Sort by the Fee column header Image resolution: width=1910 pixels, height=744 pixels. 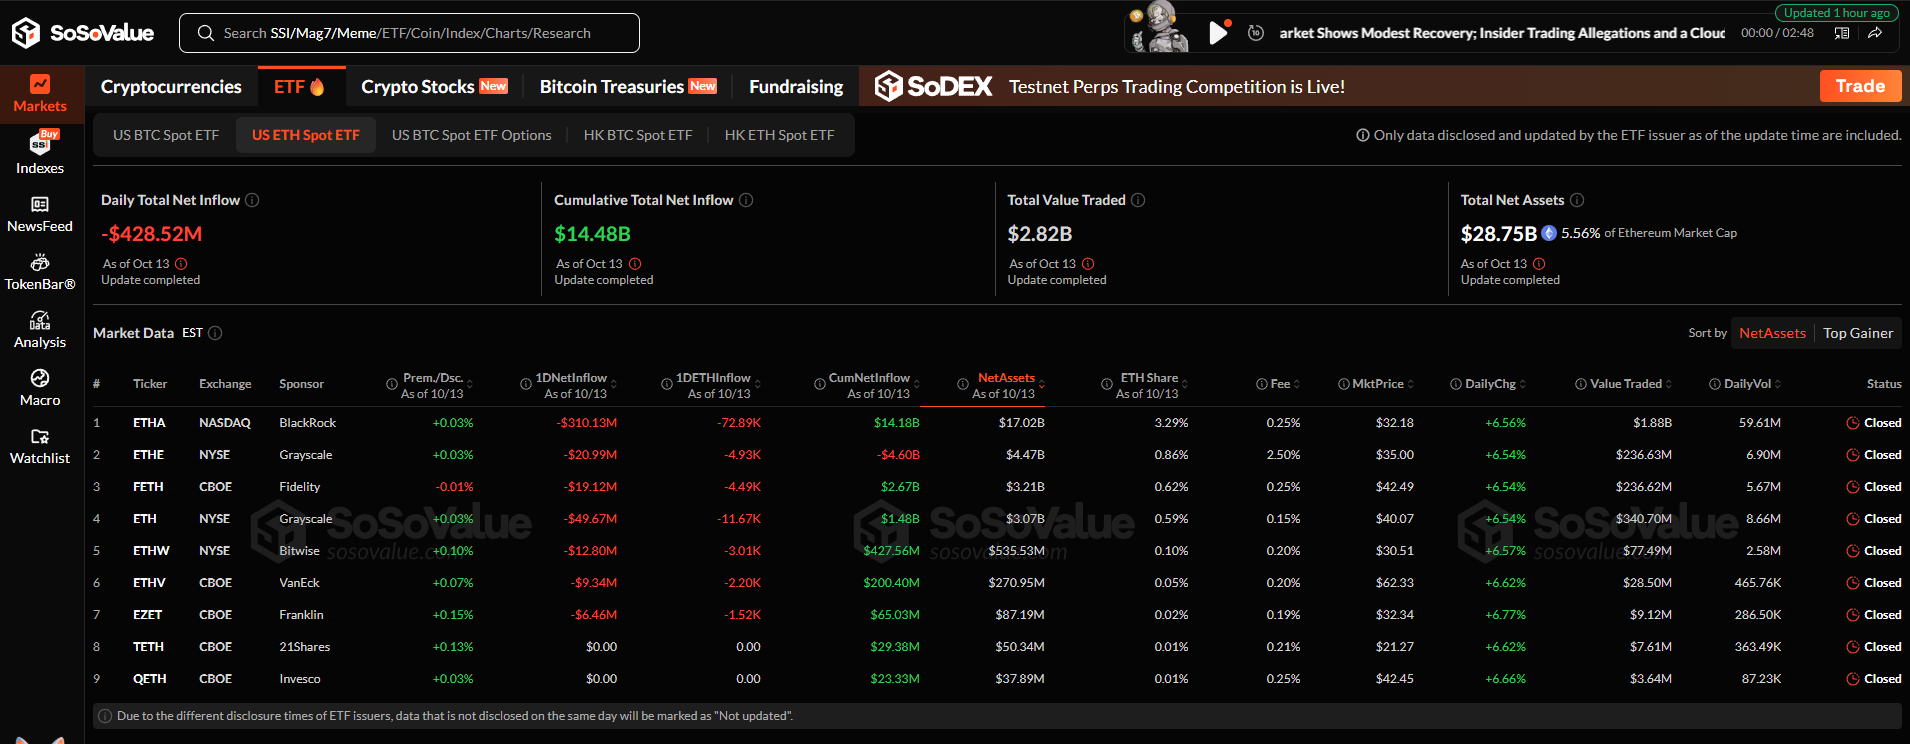click(x=1280, y=384)
